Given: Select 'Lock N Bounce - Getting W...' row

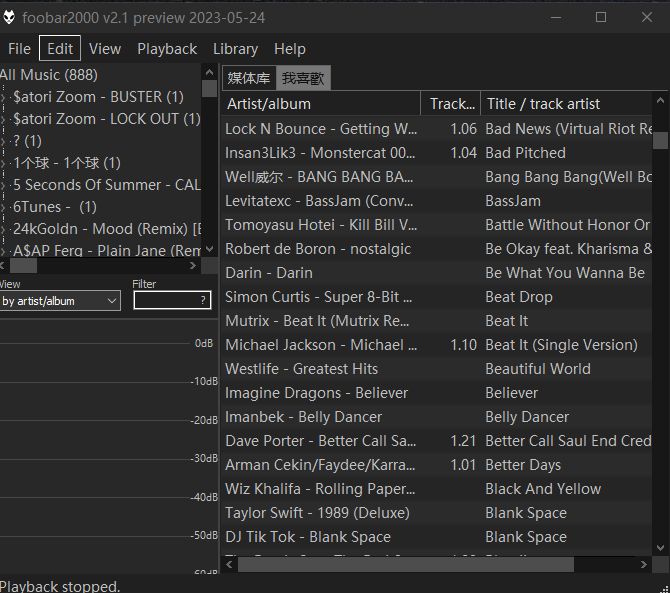Looking at the screenshot, I should [x=437, y=129].
